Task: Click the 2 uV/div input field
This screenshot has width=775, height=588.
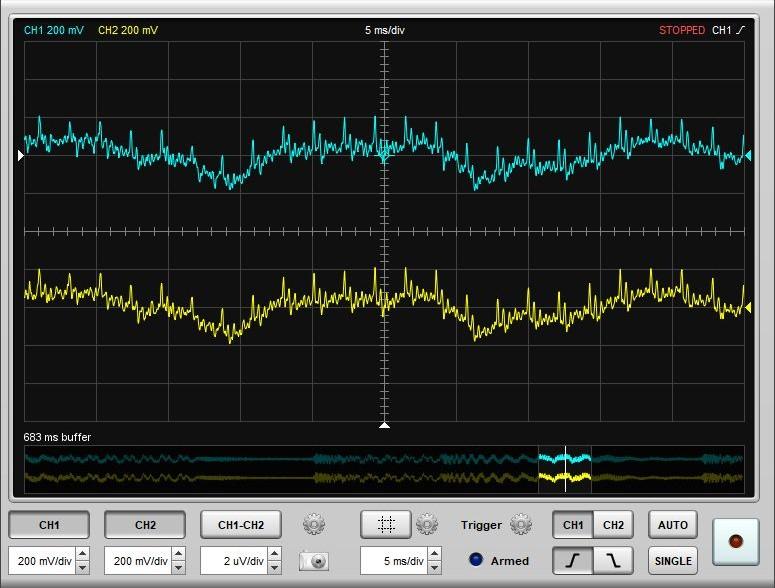Action: 234,561
